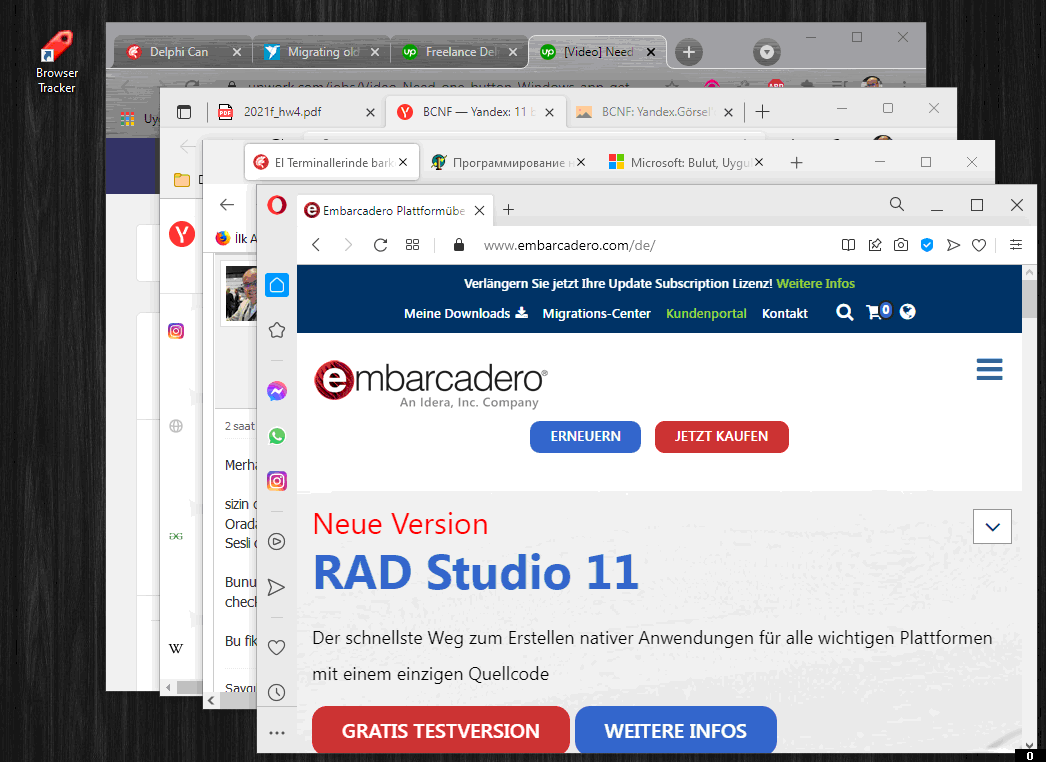1046x762 pixels.
Task: Click the Embarcadero logo
Action: (x=431, y=383)
